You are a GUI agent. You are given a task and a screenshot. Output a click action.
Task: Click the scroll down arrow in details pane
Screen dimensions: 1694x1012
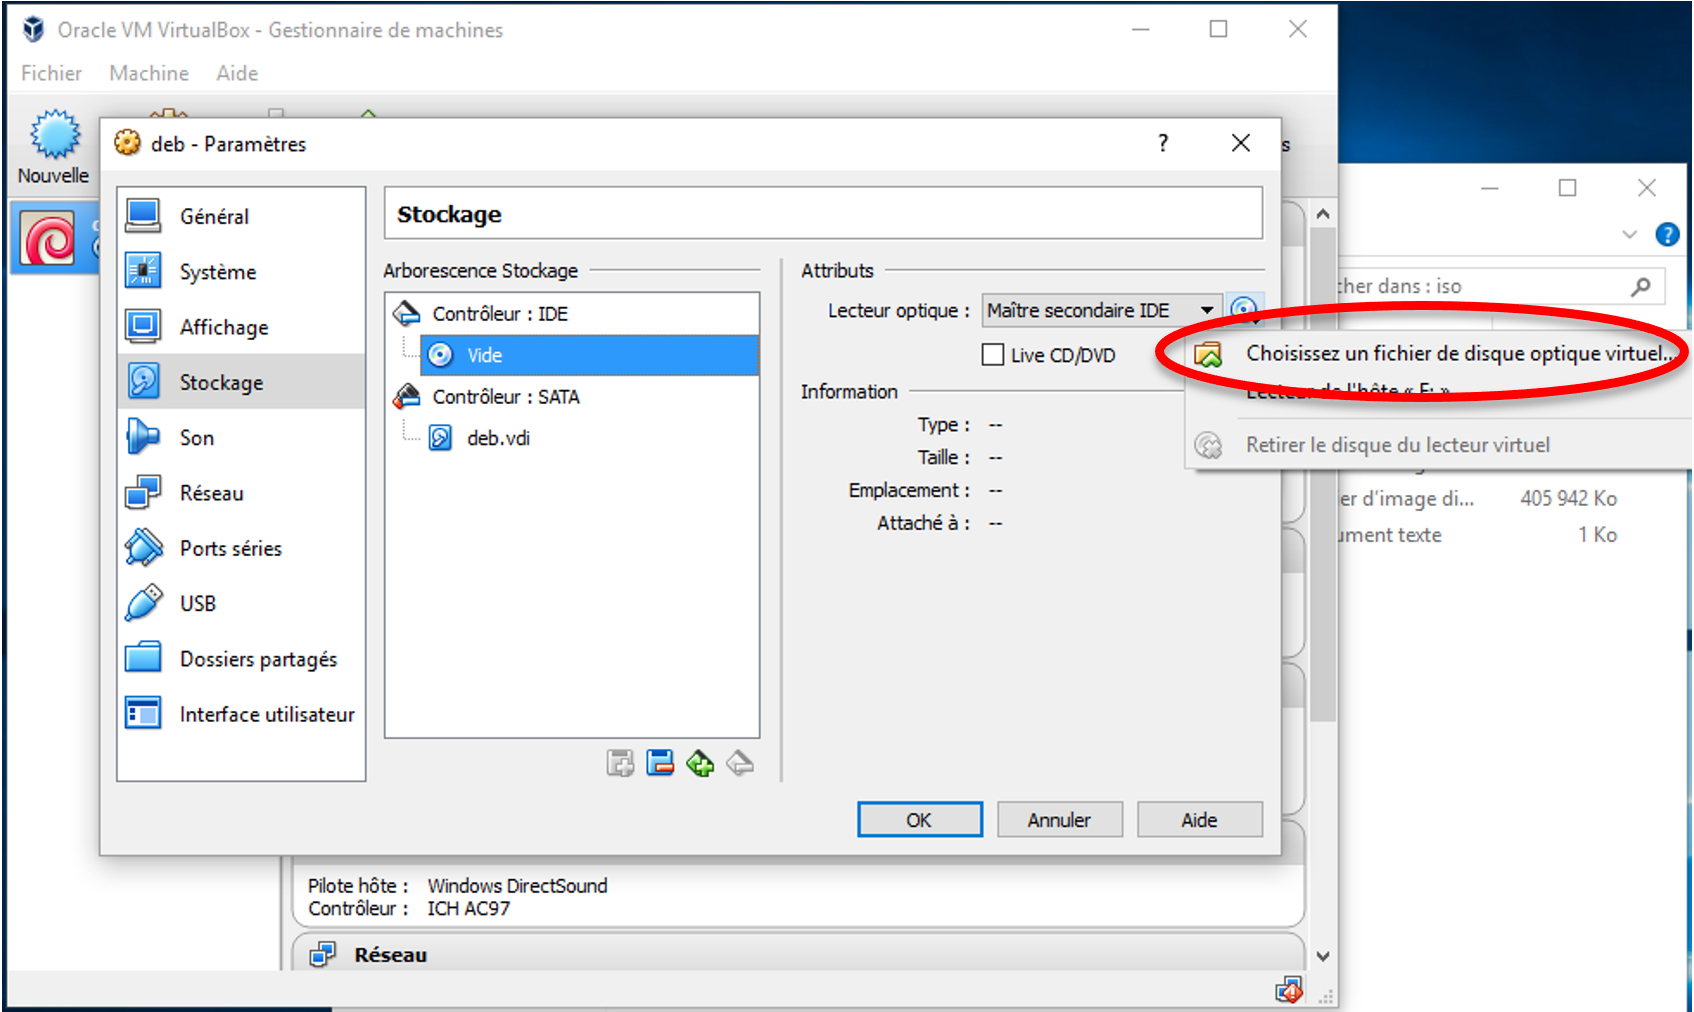coord(1323,956)
